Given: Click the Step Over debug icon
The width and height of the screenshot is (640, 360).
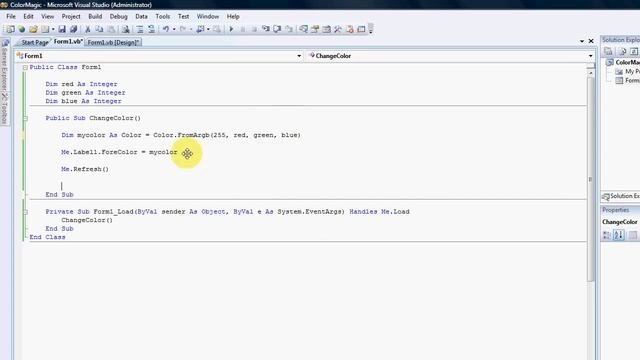Looking at the screenshot, I should click(277, 29).
